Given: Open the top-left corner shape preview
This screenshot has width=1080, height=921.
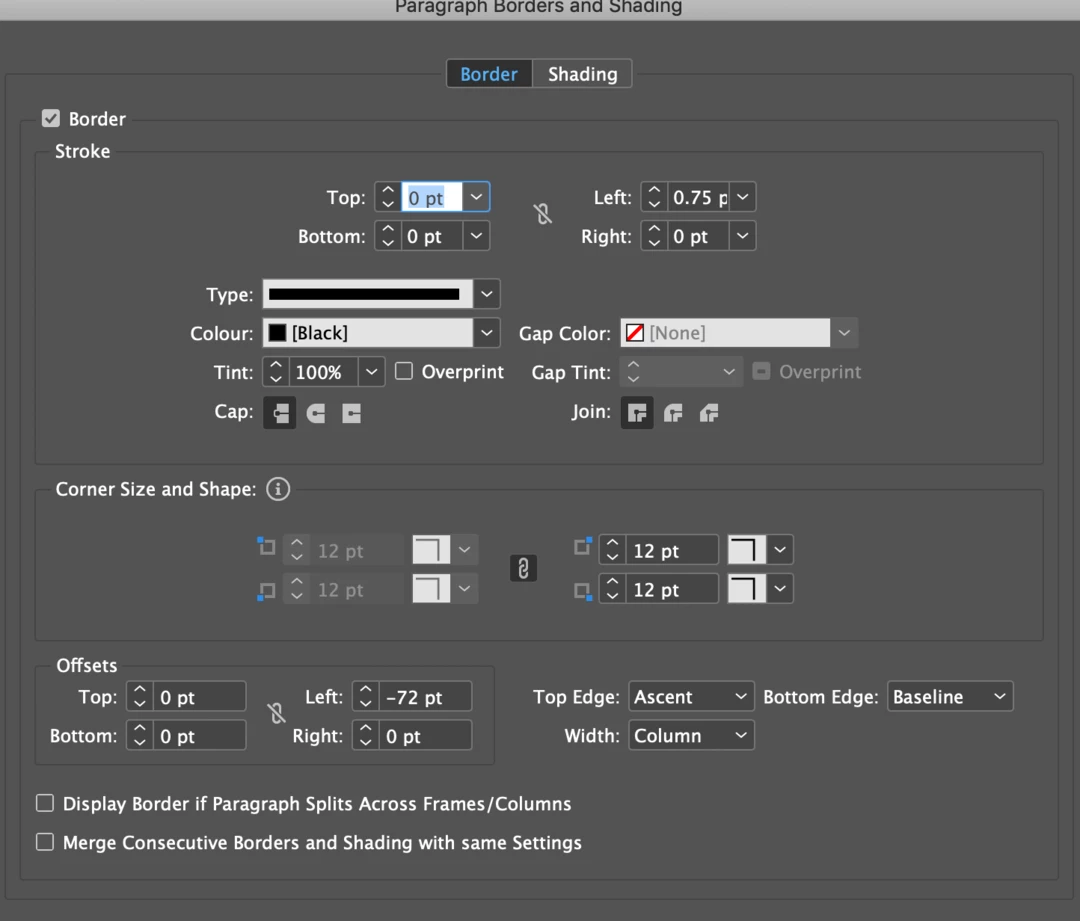Looking at the screenshot, I should [x=431, y=550].
